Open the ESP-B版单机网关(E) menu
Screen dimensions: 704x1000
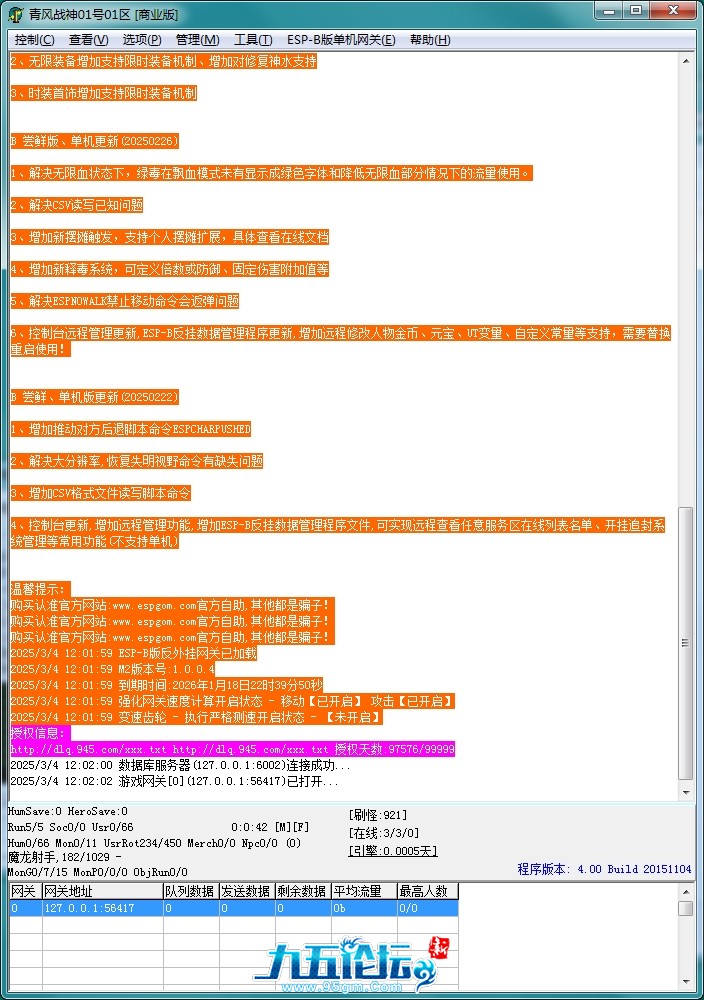[x=341, y=40]
